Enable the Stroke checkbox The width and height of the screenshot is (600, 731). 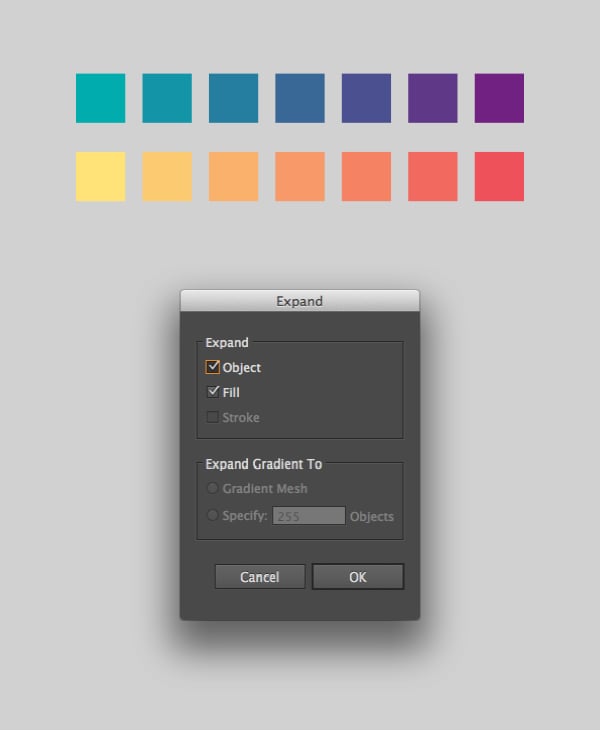pyautogui.click(x=213, y=417)
